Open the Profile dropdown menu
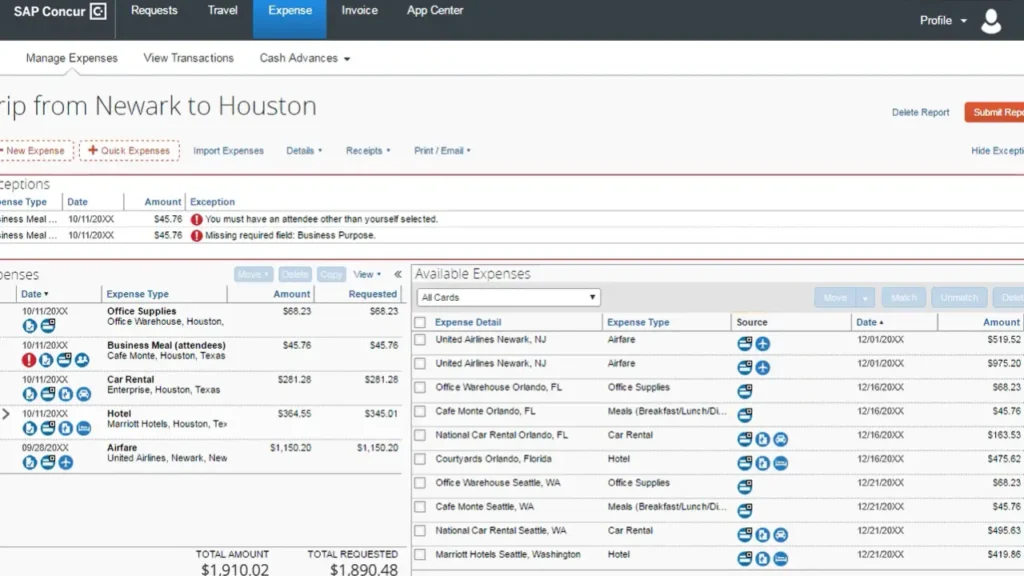Image resolution: width=1024 pixels, height=576 pixels. pos(943,21)
